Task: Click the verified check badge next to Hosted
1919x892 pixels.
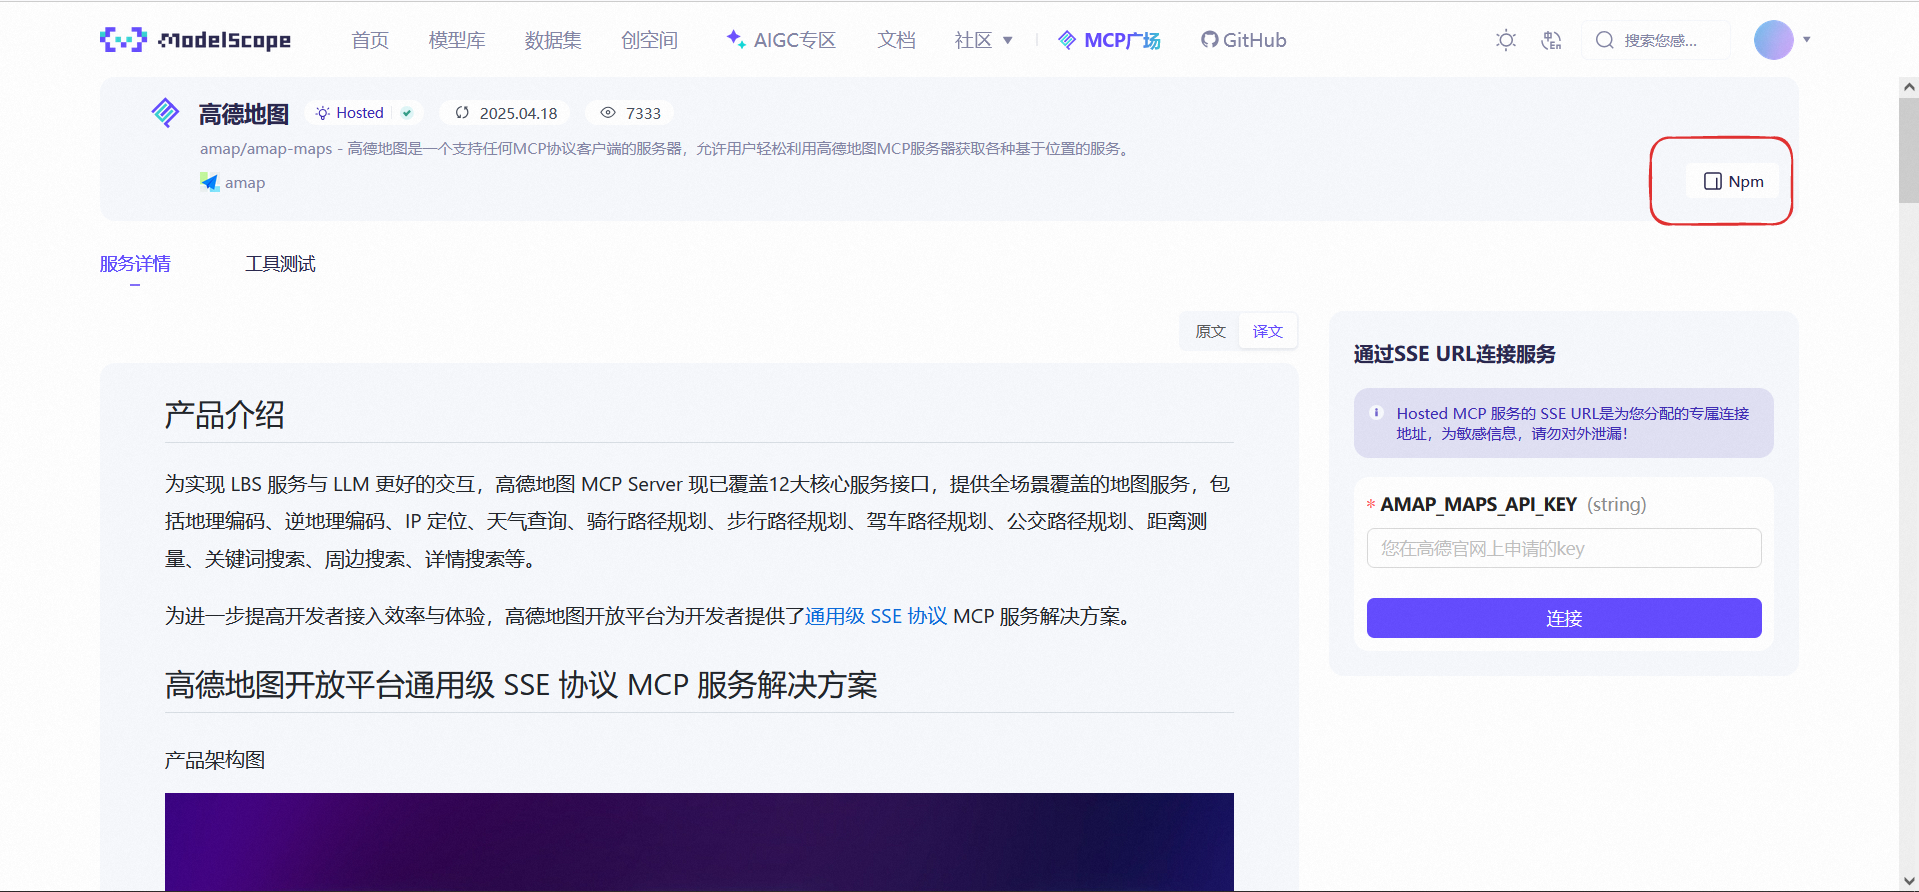Action: coord(407,113)
